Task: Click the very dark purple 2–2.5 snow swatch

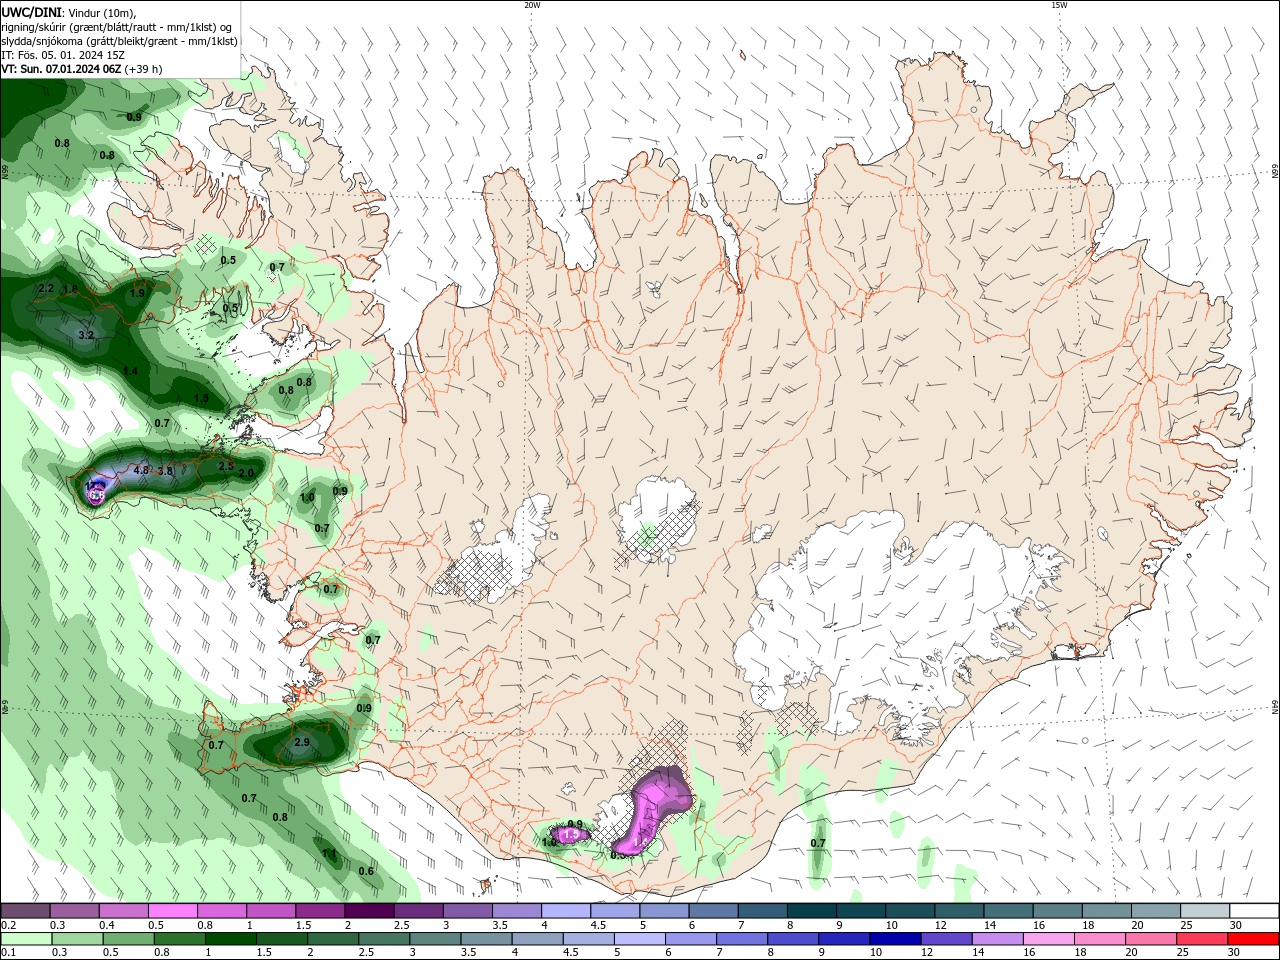Action: tap(368, 910)
